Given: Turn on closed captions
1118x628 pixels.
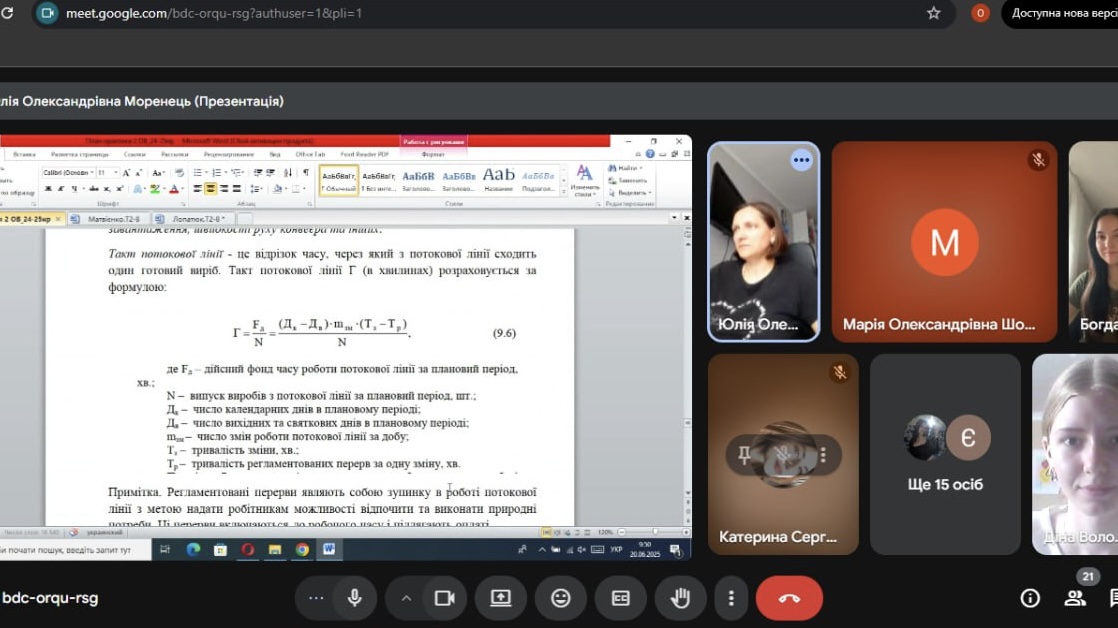Looking at the screenshot, I should tap(620, 598).
